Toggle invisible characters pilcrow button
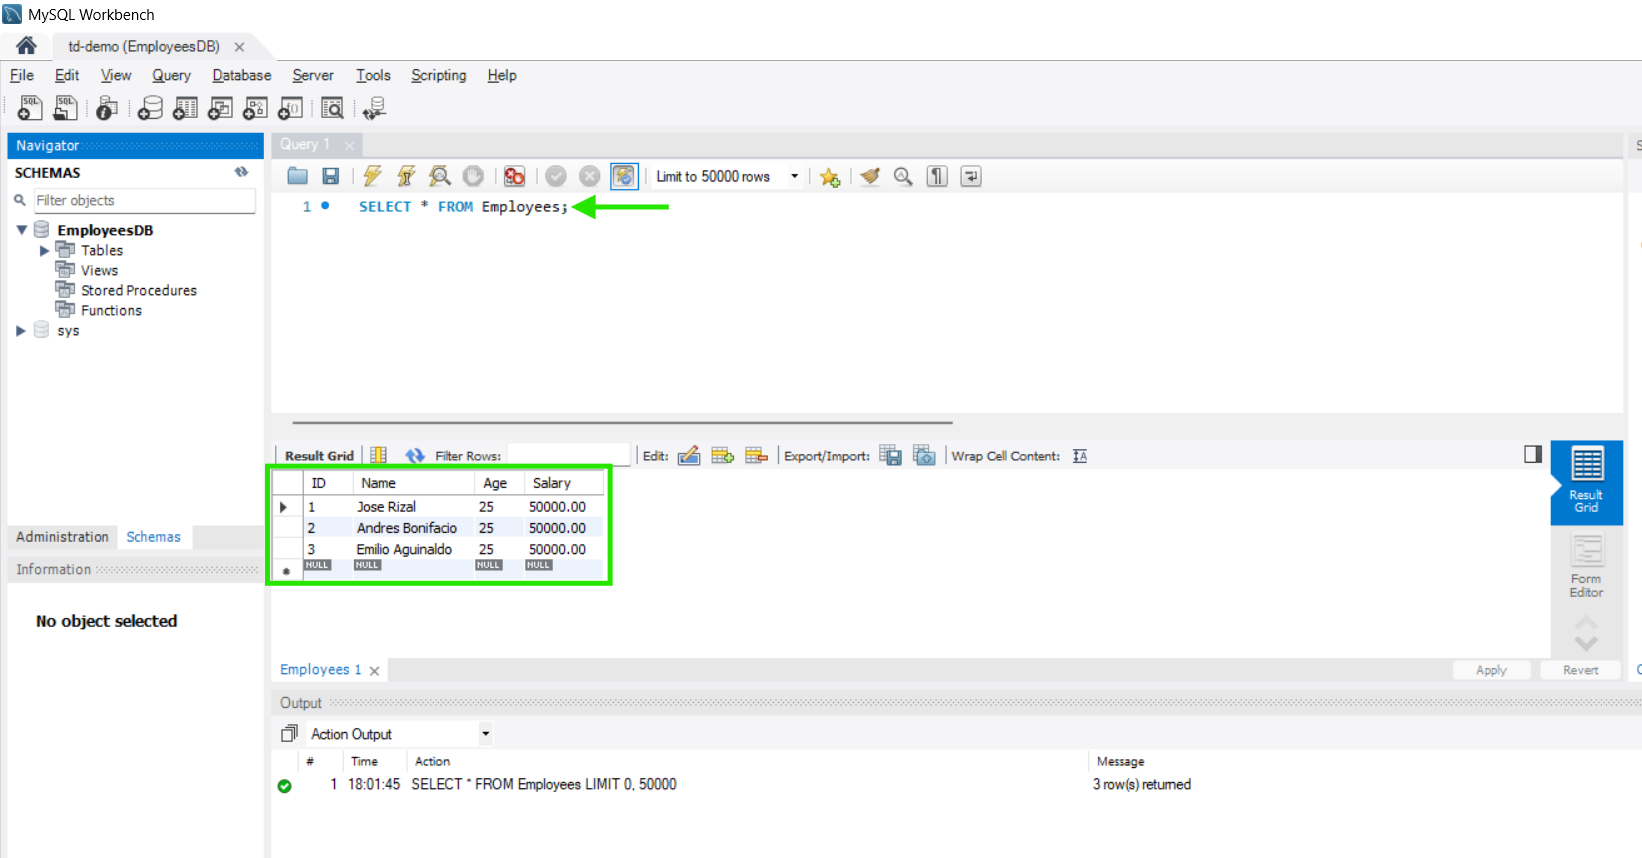 coord(936,176)
